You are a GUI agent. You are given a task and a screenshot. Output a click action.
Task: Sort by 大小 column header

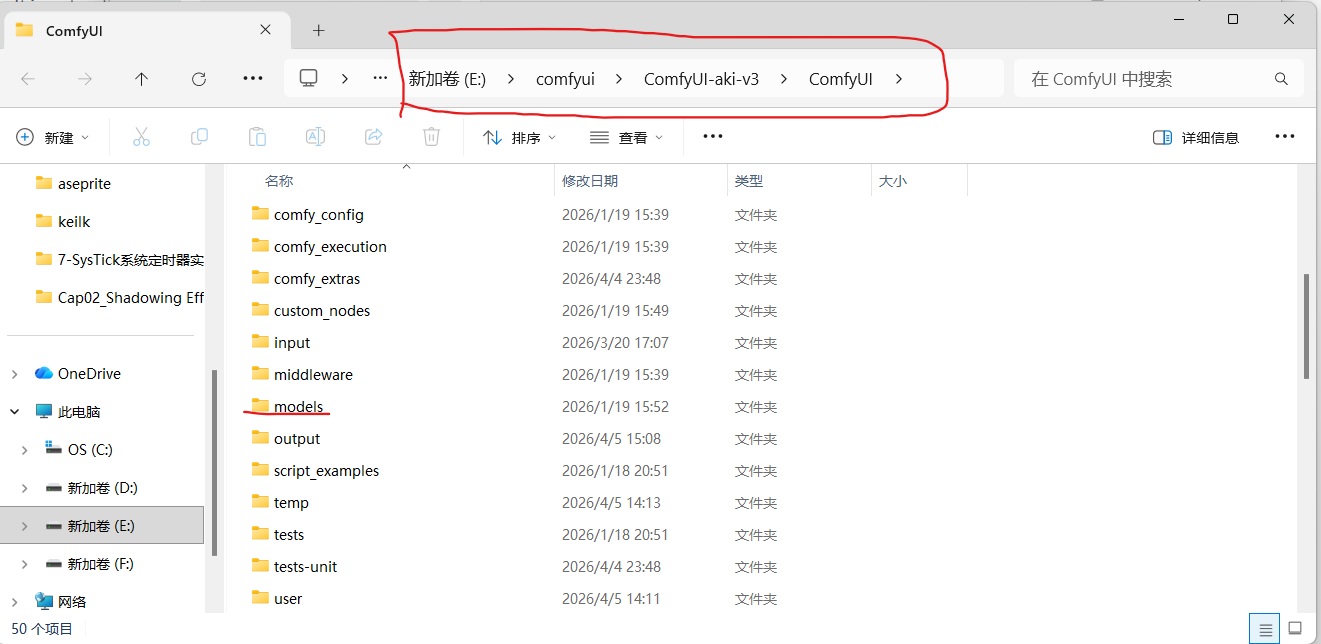[x=893, y=181]
